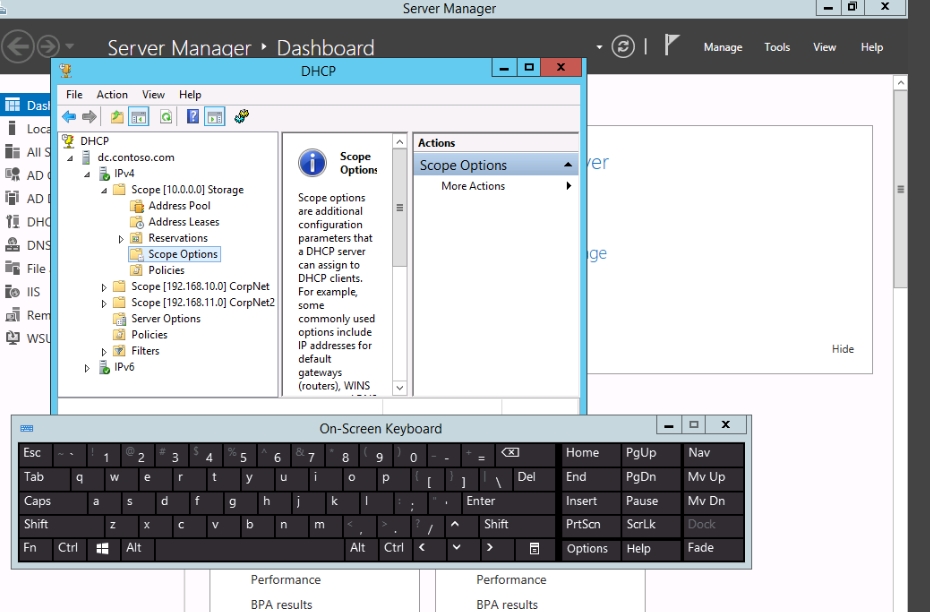Expand the Filters tree node
This screenshot has width=930, height=612.
click(104, 352)
